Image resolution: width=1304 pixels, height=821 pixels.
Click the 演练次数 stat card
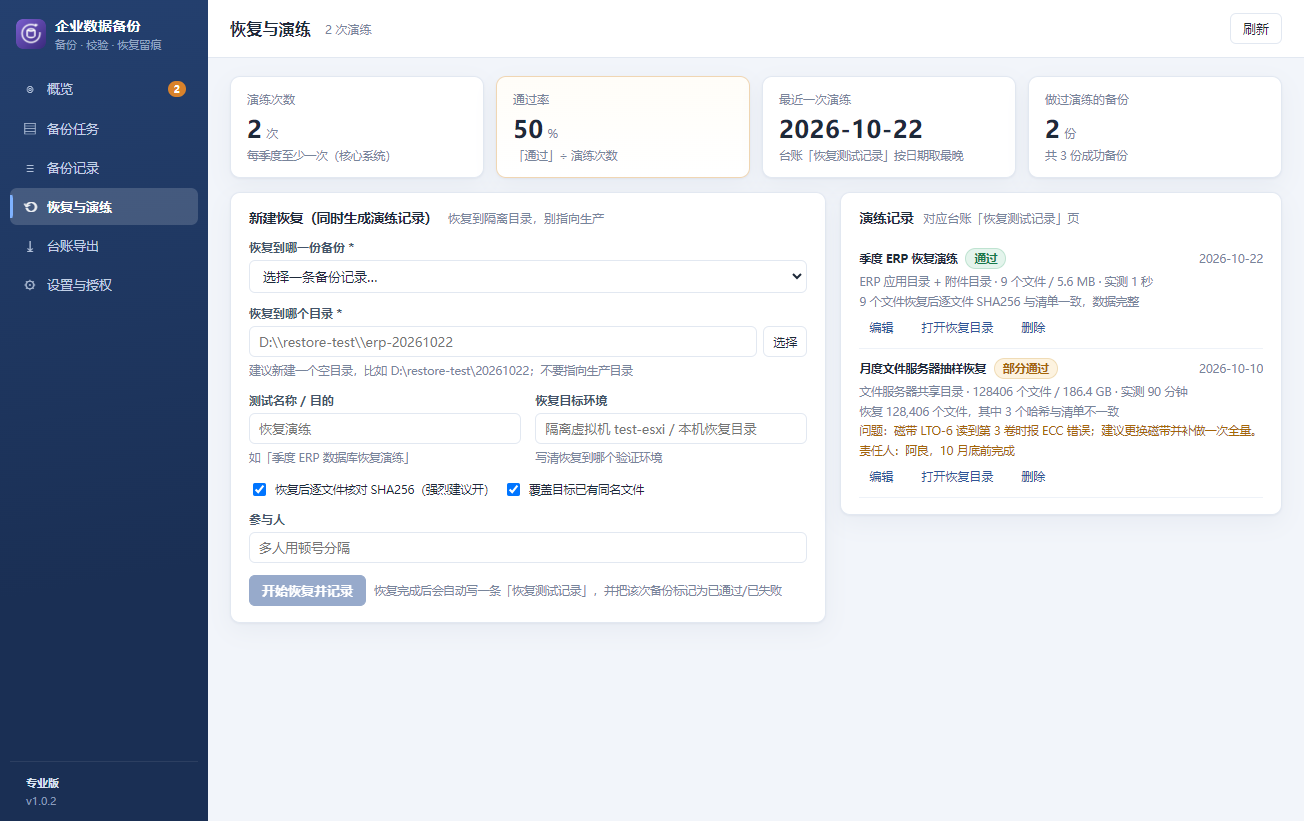point(357,127)
